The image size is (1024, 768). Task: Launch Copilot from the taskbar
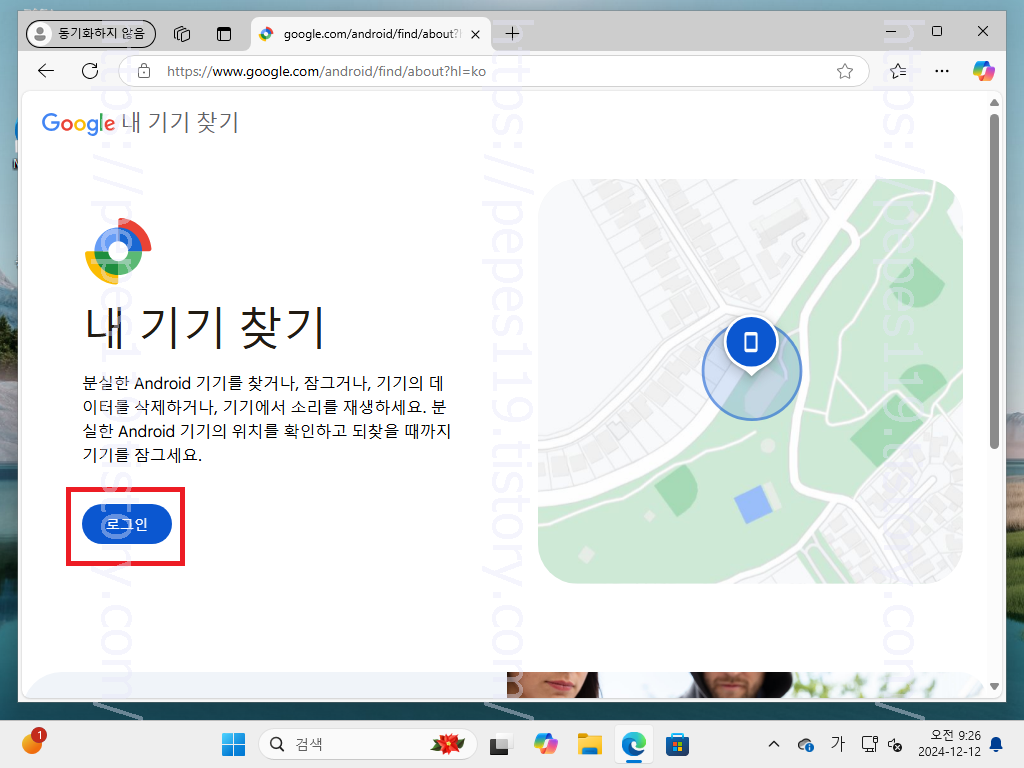coord(545,744)
